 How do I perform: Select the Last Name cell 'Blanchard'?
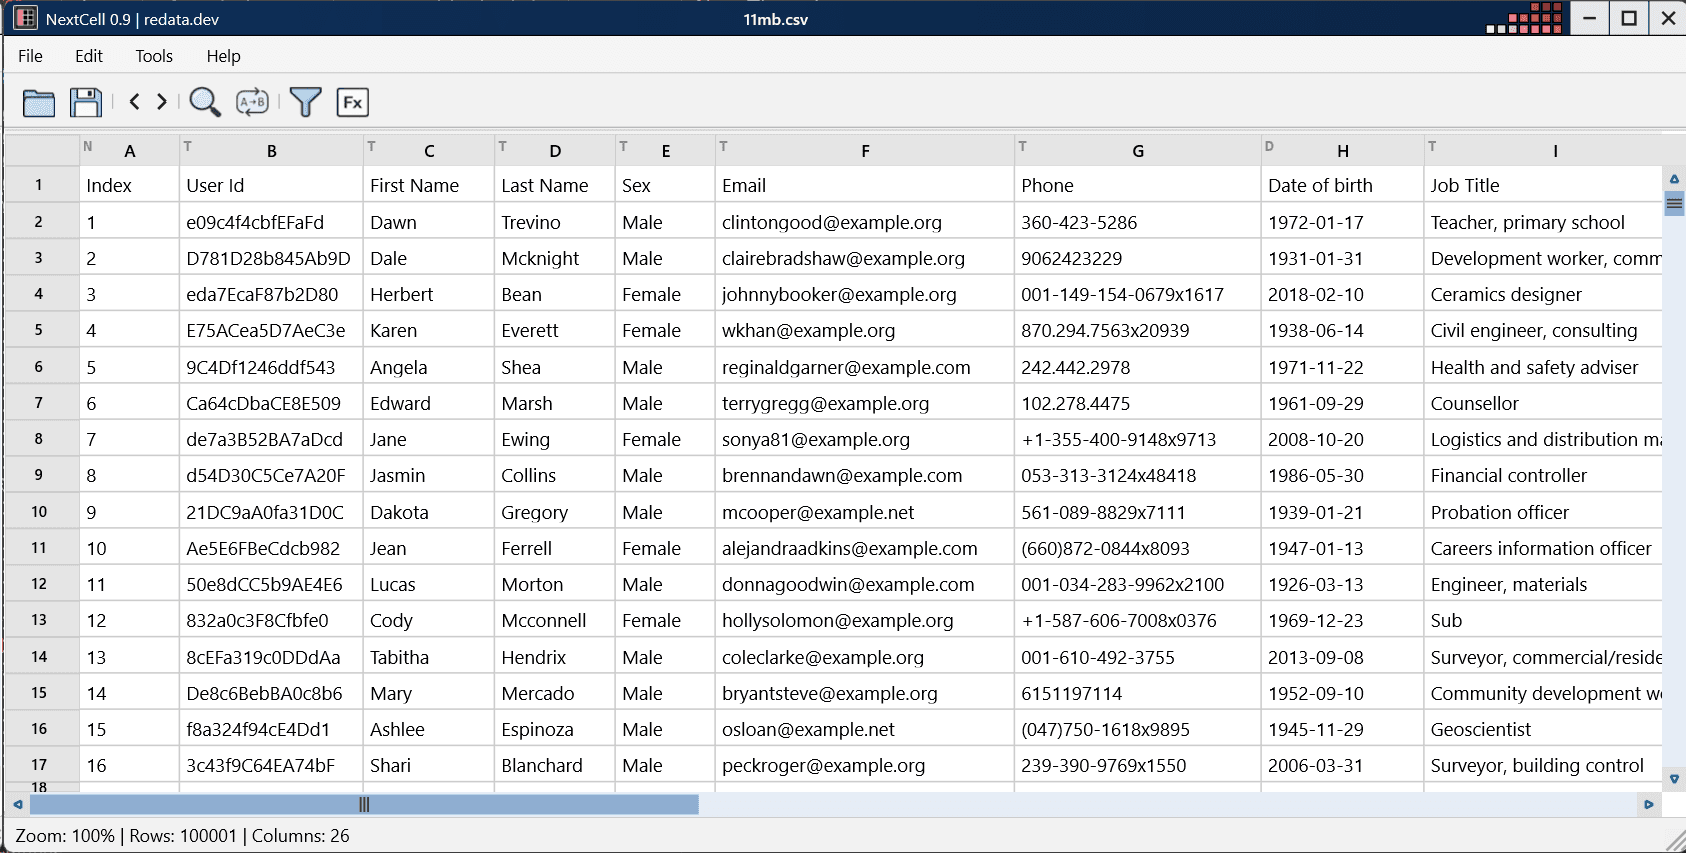pos(555,765)
